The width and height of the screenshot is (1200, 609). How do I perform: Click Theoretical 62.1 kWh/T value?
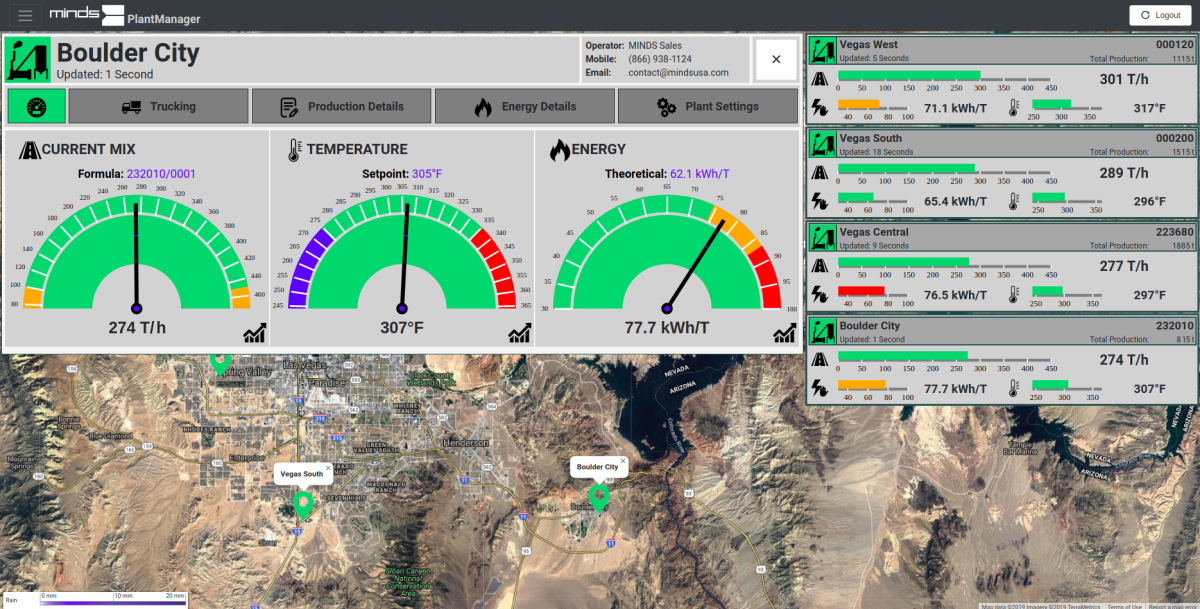tap(699, 174)
